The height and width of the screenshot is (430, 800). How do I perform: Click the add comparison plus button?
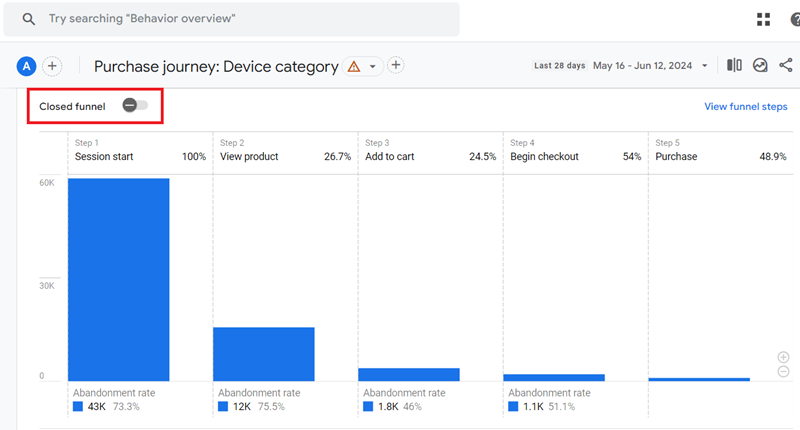click(x=52, y=66)
